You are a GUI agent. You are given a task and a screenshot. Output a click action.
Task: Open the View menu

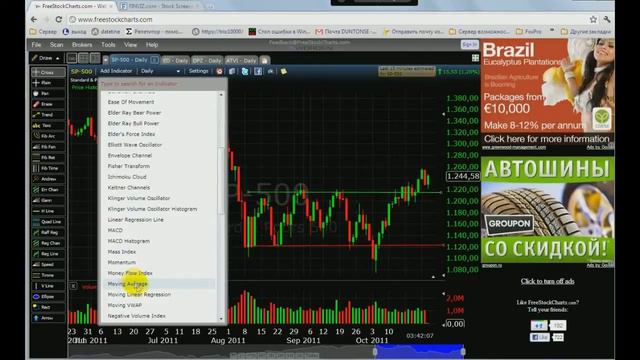tap(131, 45)
